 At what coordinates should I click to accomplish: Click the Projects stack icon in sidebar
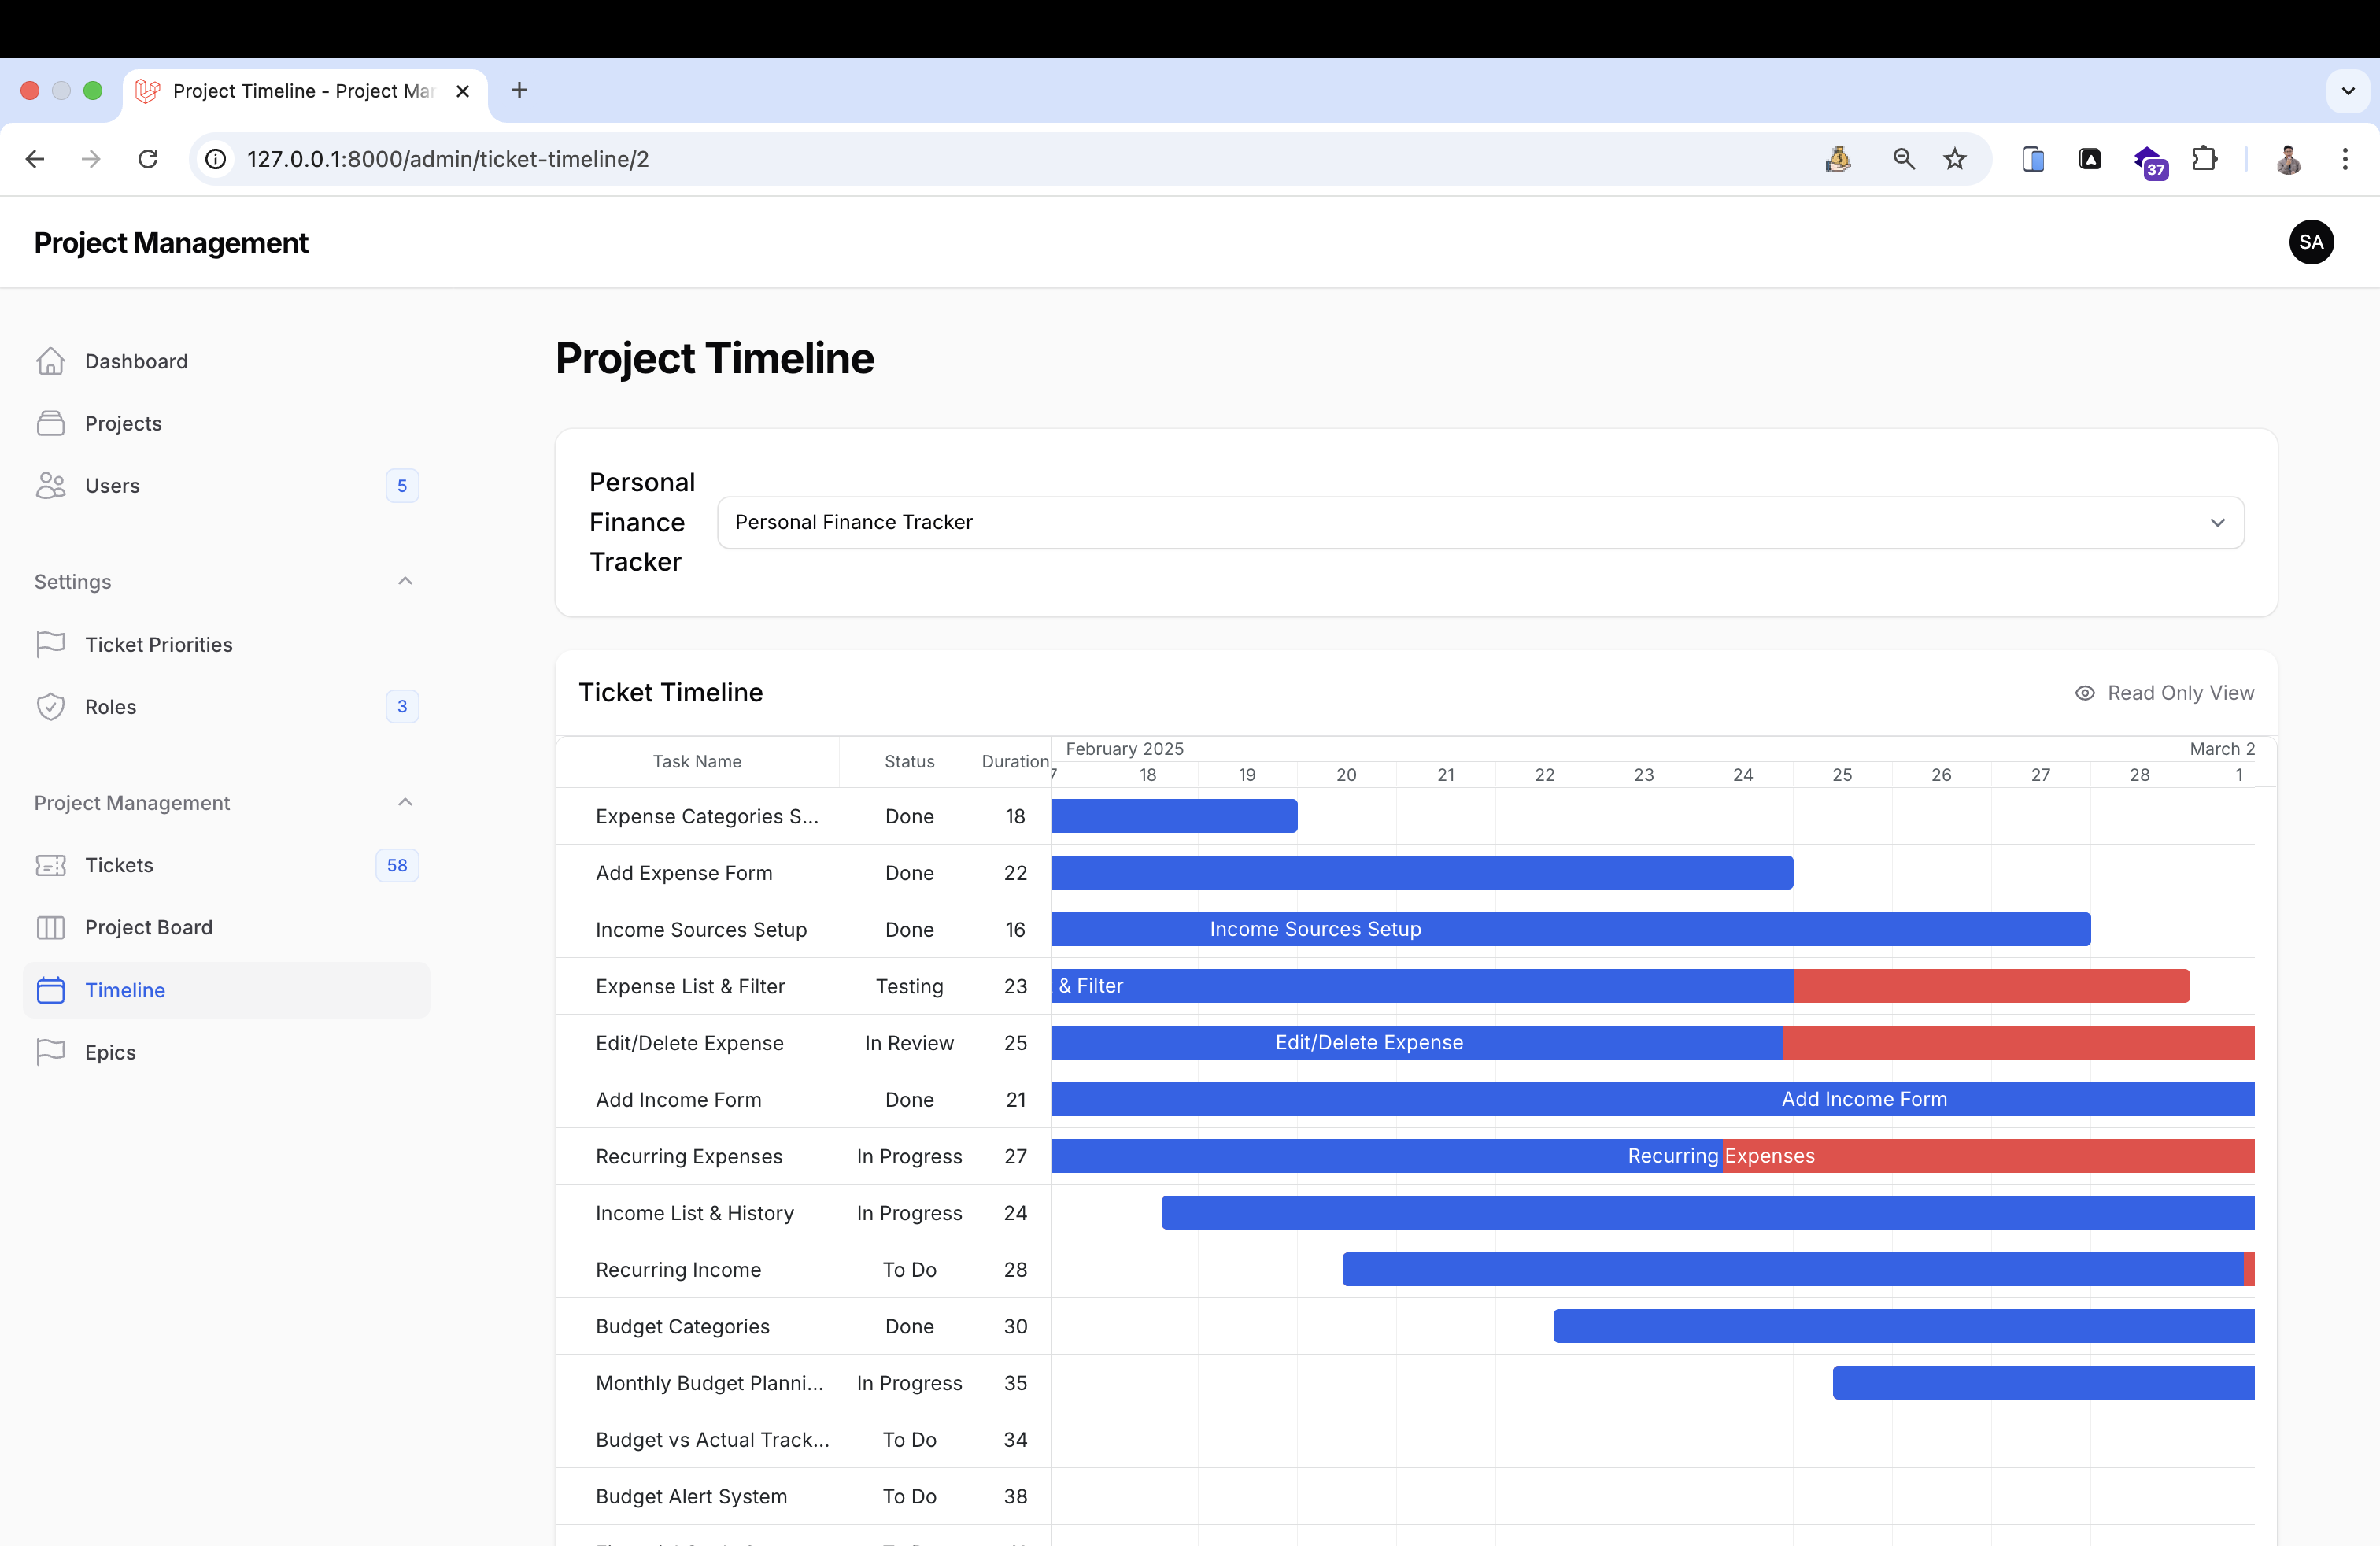click(50, 423)
